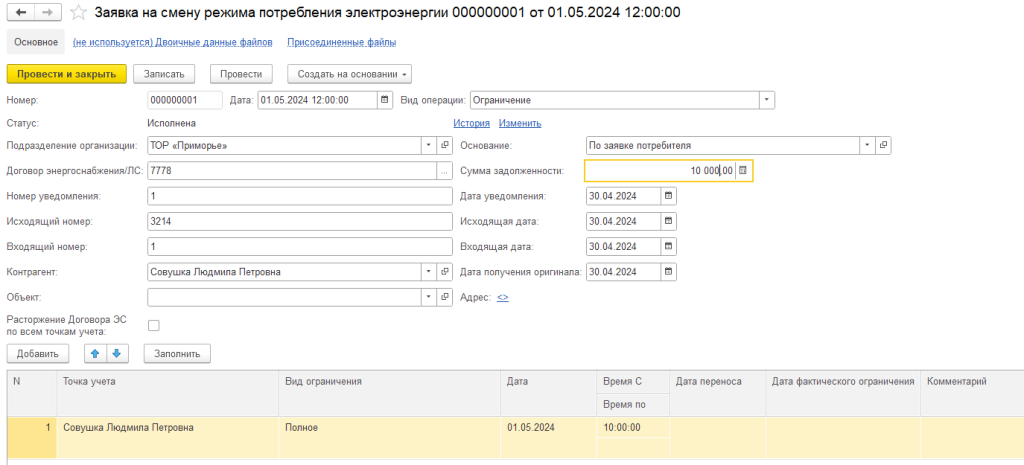Open calendar picker for the Дата field
This screenshot has width=1024, height=465.
pyautogui.click(x=385, y=100)
